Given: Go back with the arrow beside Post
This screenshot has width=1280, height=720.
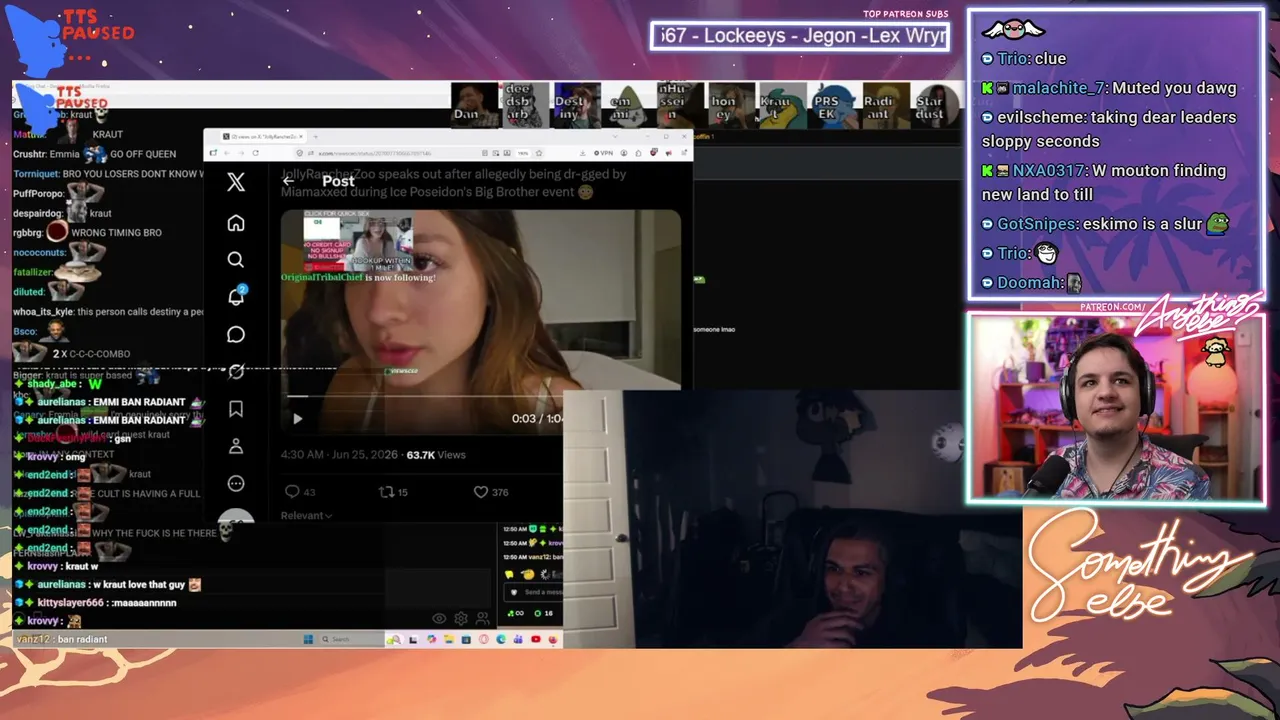Looking at the screenshot, I should [289, 181].
